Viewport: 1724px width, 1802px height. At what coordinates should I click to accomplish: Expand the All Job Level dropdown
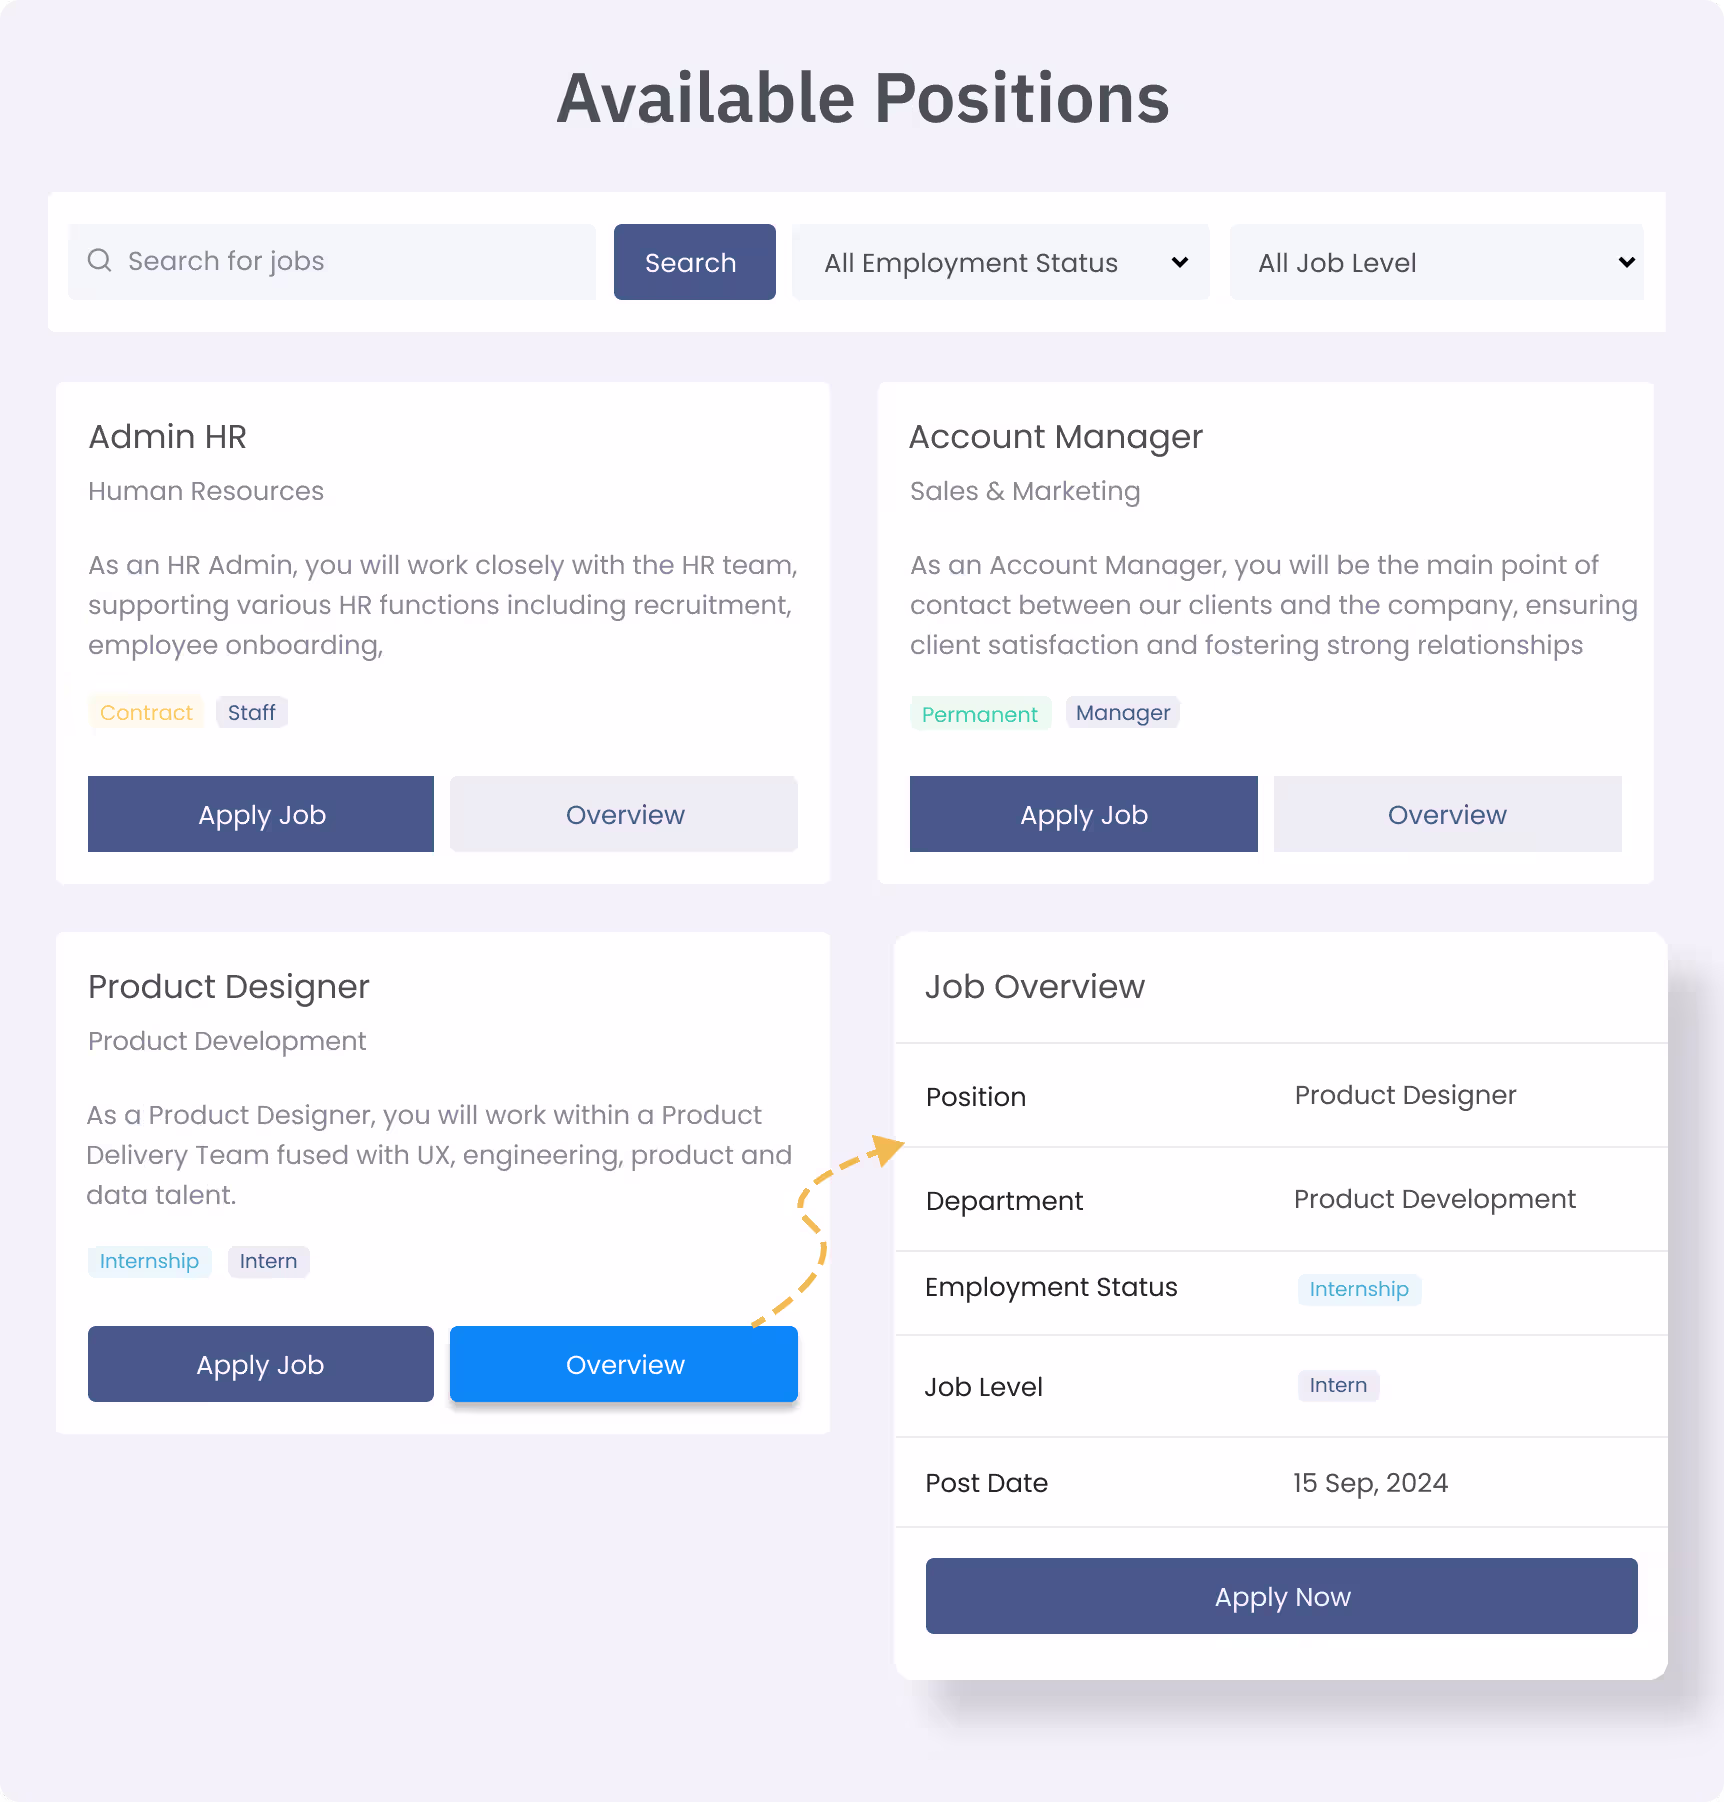click(1437, 262)
